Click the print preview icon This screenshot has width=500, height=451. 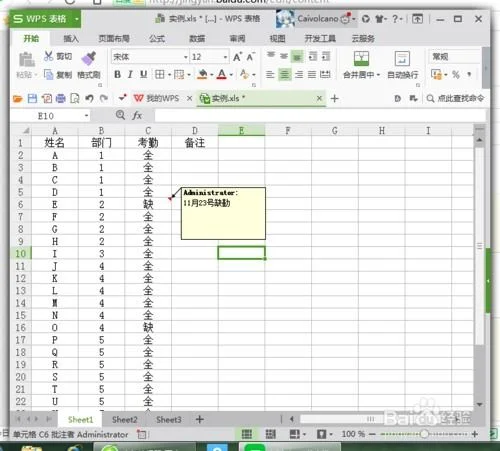tap(75, 98)
